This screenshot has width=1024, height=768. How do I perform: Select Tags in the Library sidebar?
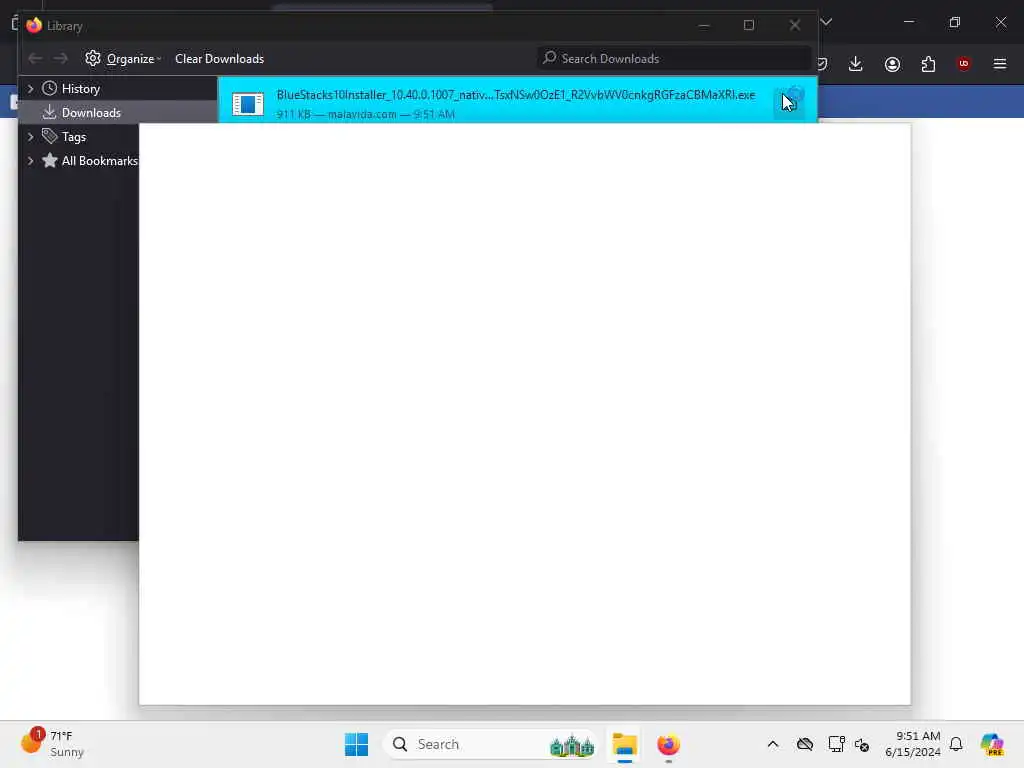click(x=73, y=136)
